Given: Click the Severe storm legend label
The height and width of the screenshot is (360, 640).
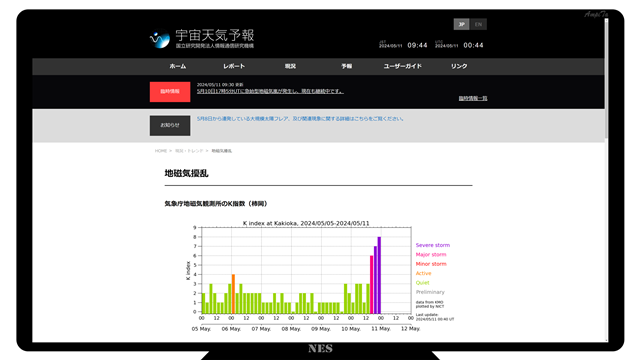Looking at the screenshot, I should click(433, 245).
